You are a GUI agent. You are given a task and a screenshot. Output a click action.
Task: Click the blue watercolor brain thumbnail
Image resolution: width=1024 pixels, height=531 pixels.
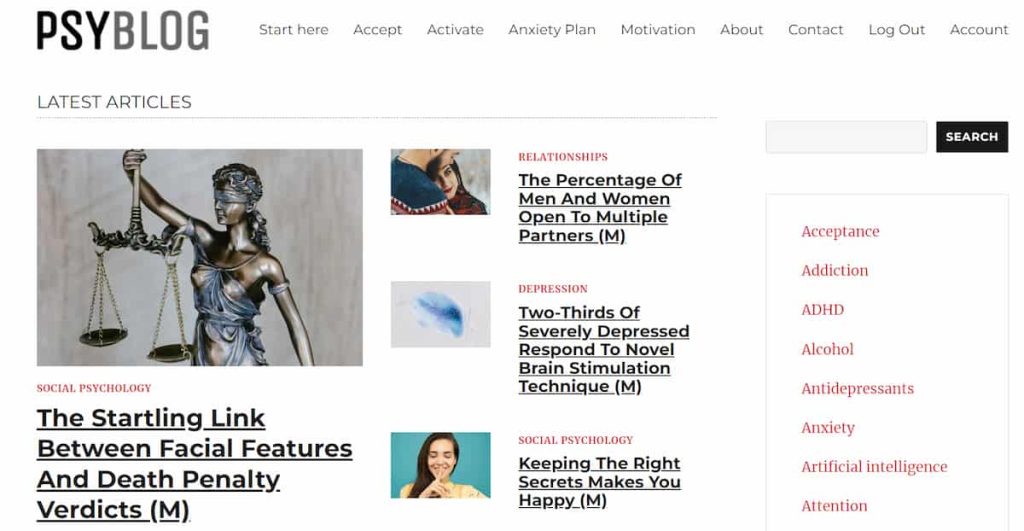pyautogui.click(x=440, y=314)
